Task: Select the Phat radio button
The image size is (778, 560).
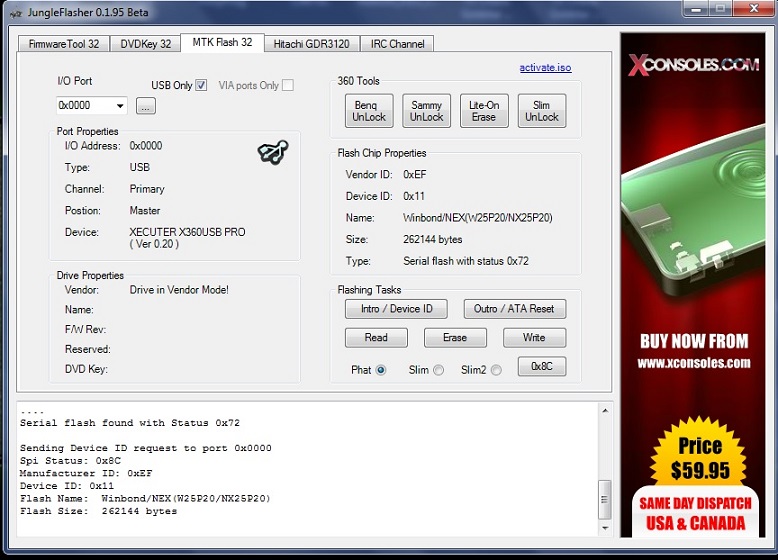Action: pos(381,370)
